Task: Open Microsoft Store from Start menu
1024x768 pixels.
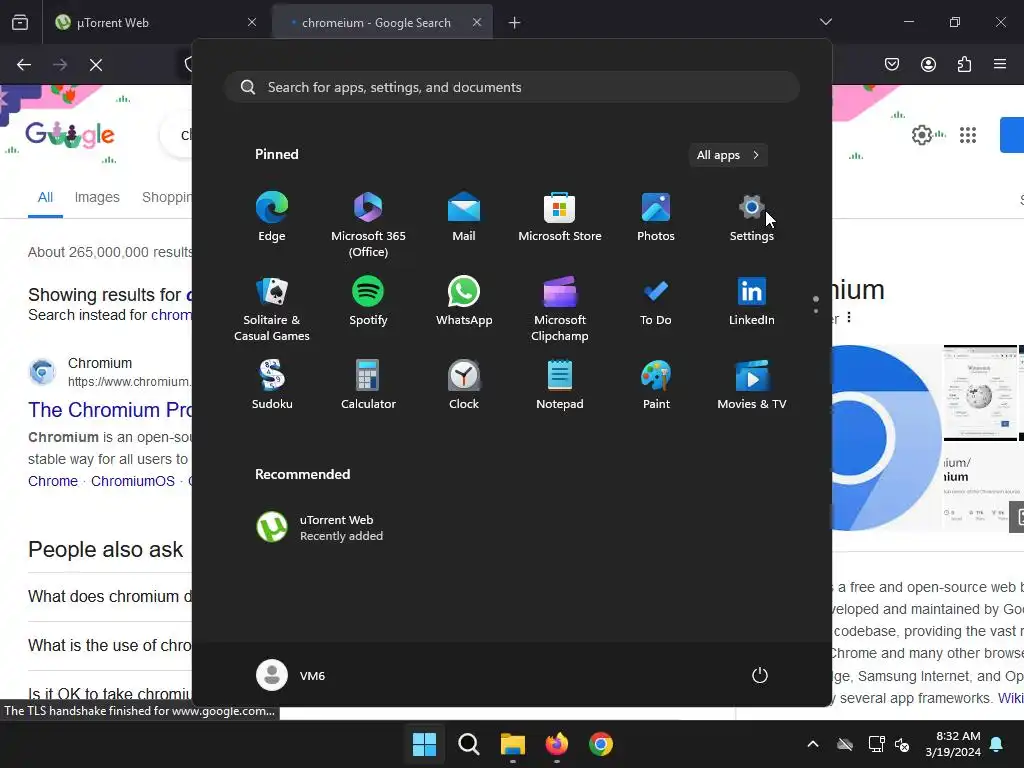Action: [560, 217]
